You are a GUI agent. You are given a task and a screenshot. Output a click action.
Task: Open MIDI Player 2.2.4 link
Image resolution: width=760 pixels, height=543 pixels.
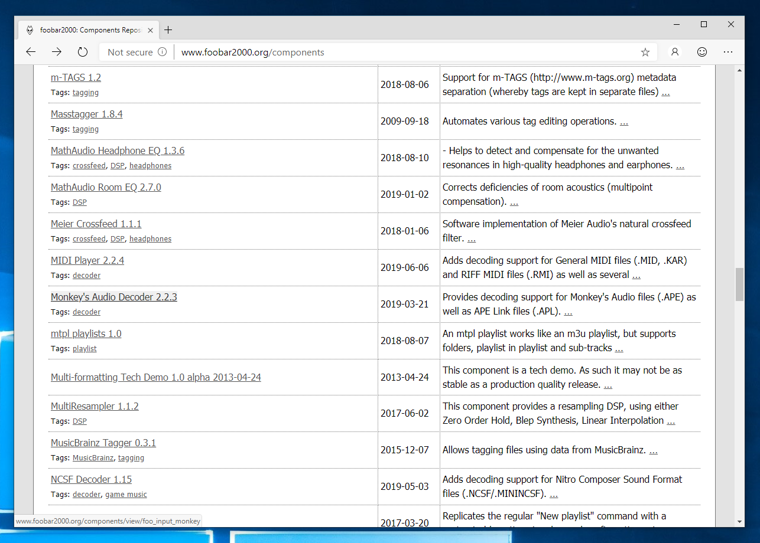click(x=87, y=260)
